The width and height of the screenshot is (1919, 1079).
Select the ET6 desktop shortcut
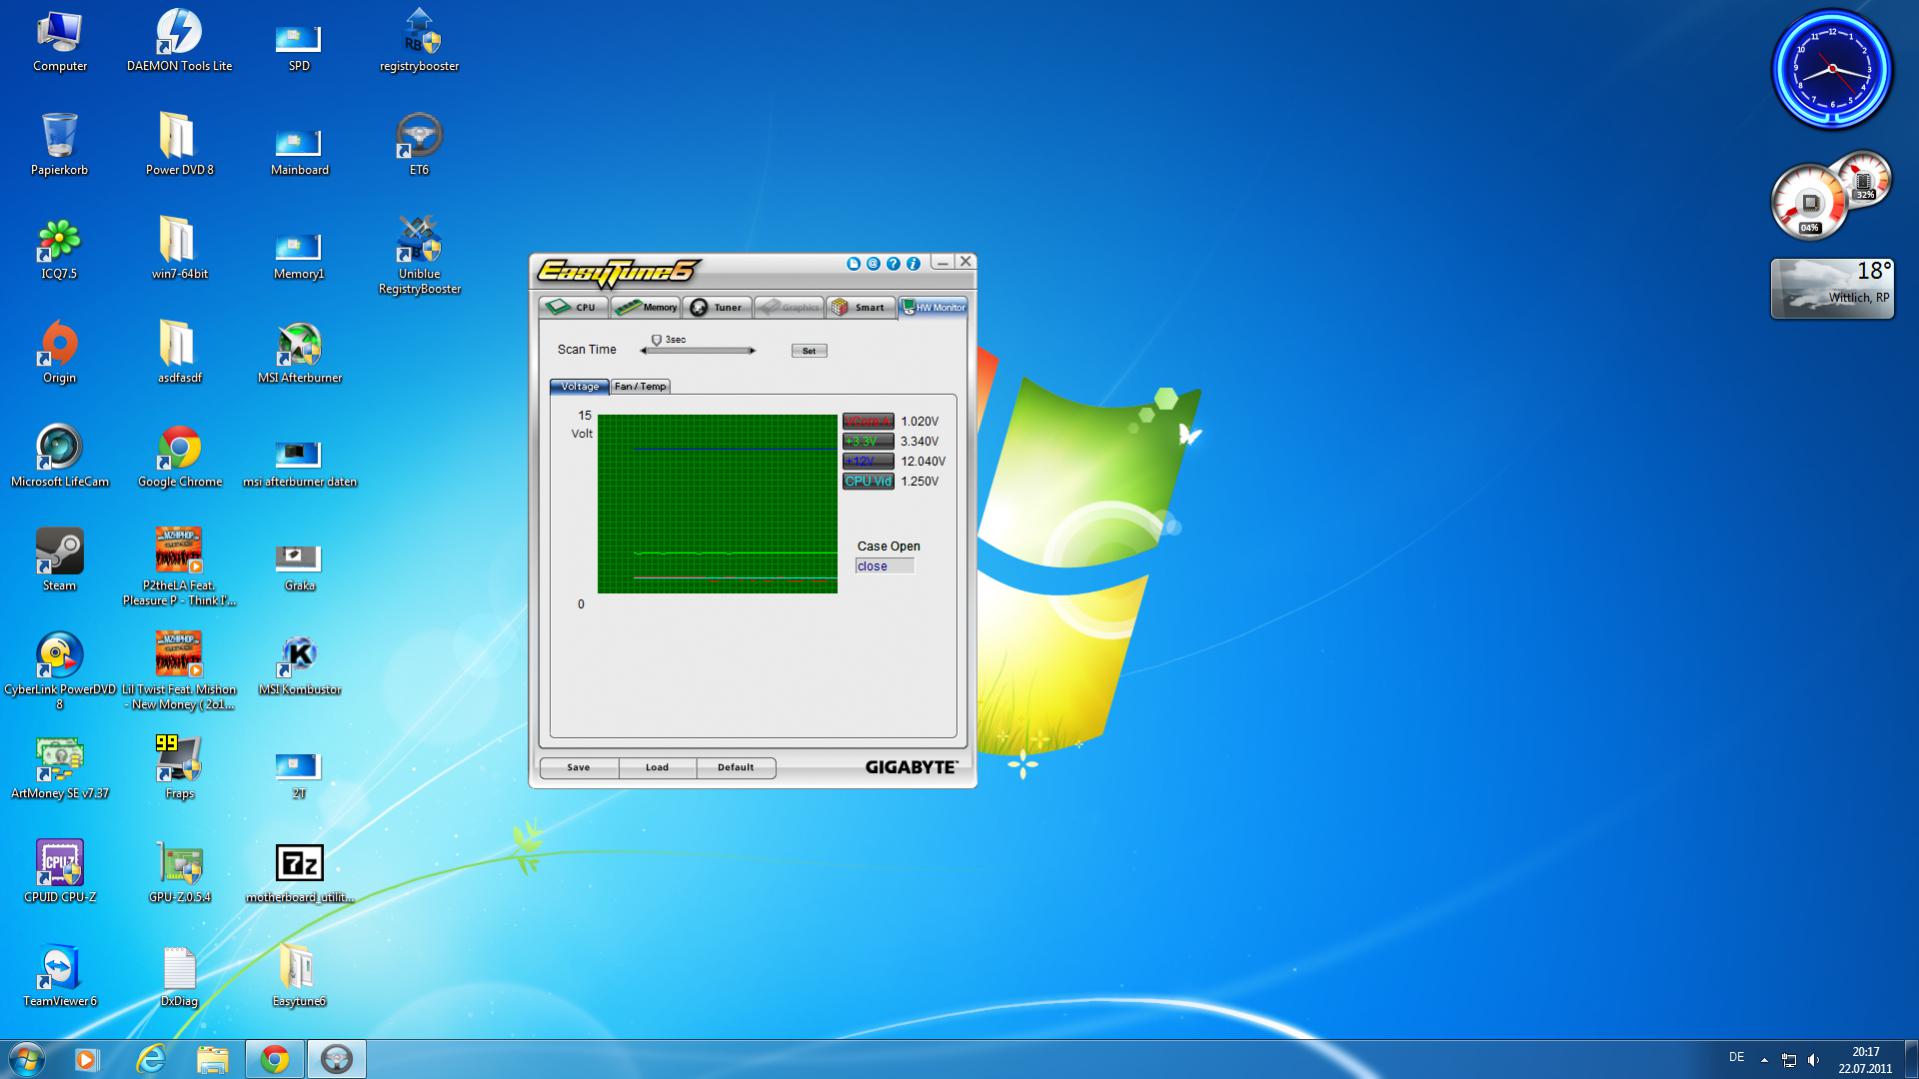(x=419, y=146)
